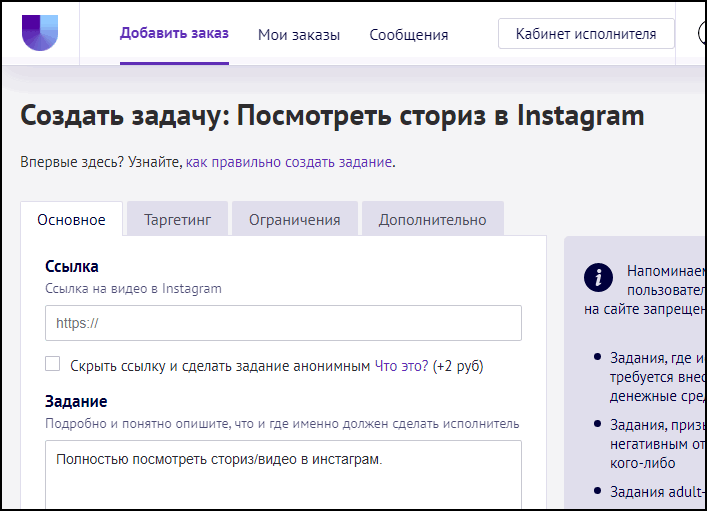Click the 'Задание' field heading
This screenshot has width=707, height=511.
76,401
